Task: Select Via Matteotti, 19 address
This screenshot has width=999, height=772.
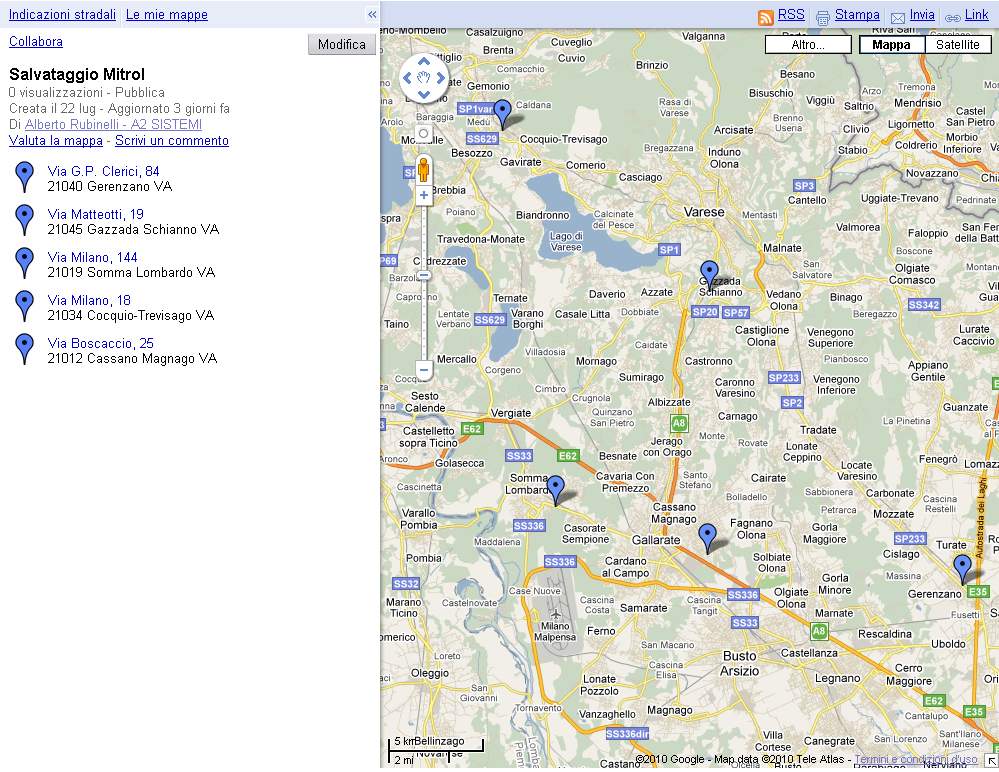Action: (x=96, y=214)
